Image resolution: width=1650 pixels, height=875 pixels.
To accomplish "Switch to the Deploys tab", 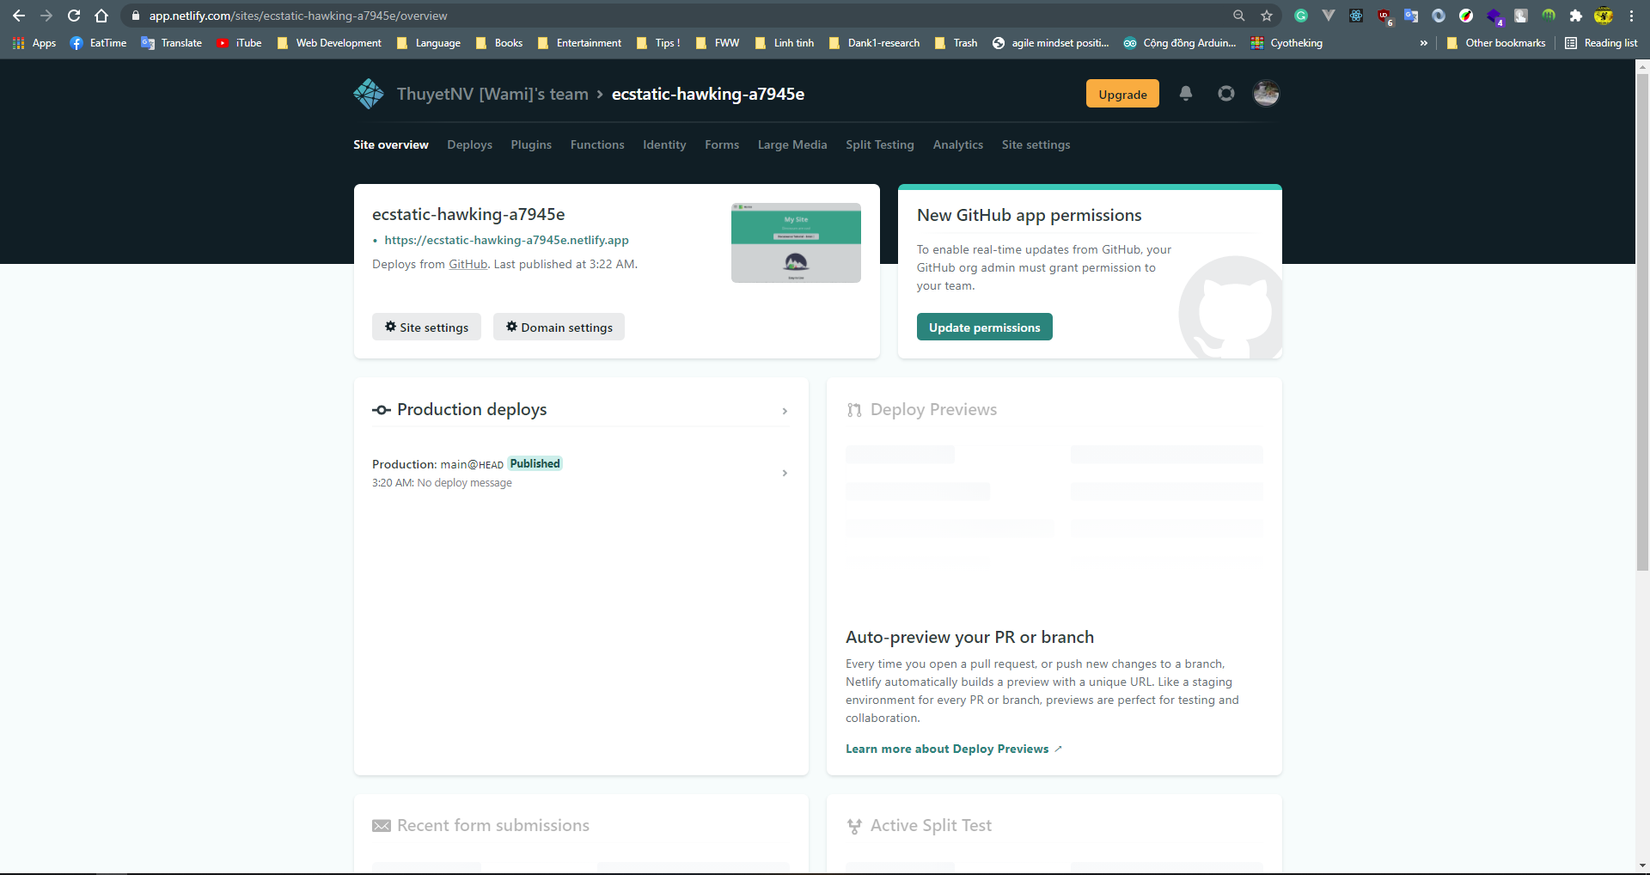I will [x=470, y=145].
